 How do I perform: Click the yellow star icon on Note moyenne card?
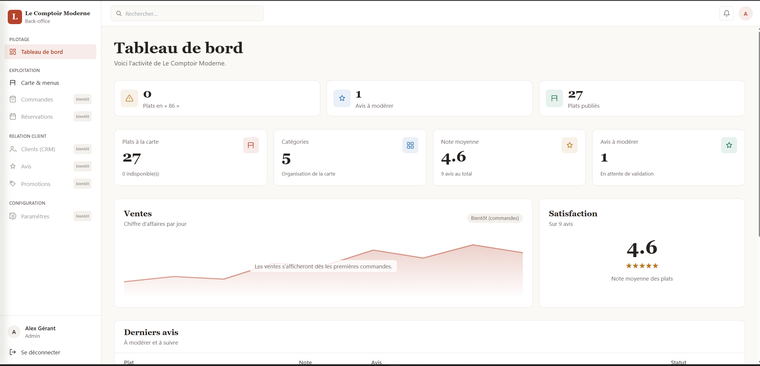click(x=570, y=145)
